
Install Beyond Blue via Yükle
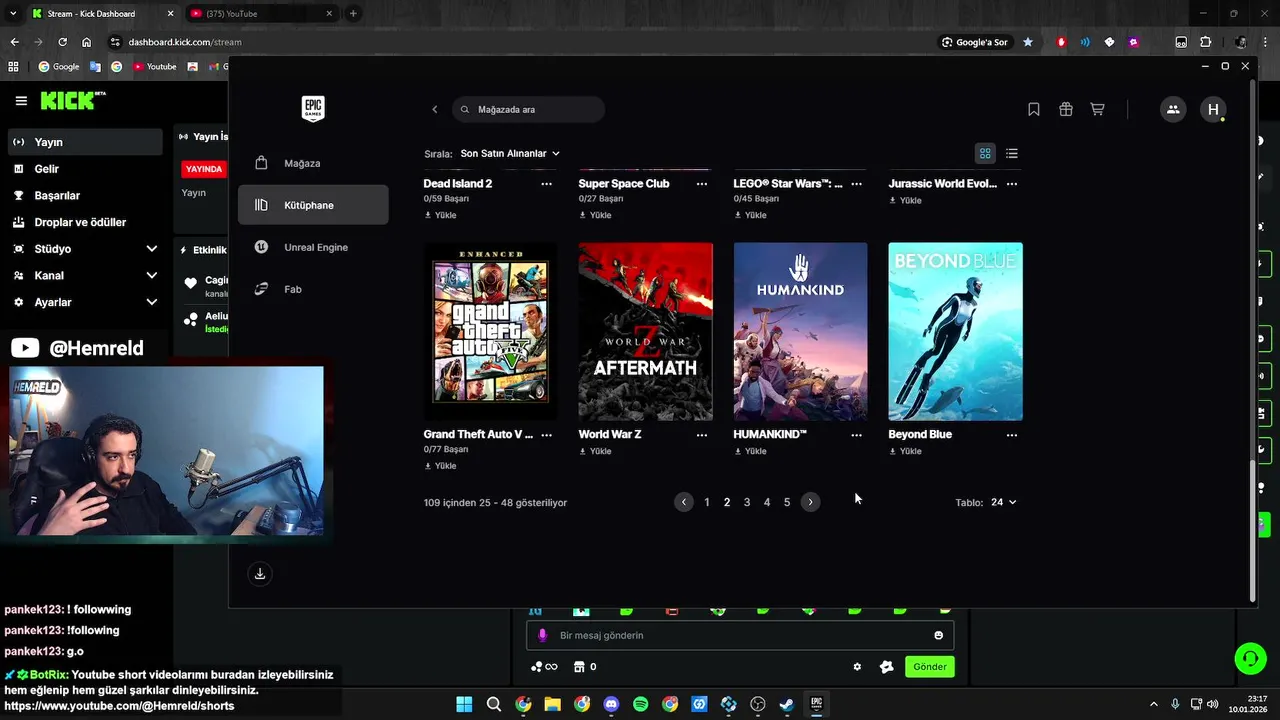point(905,451)
